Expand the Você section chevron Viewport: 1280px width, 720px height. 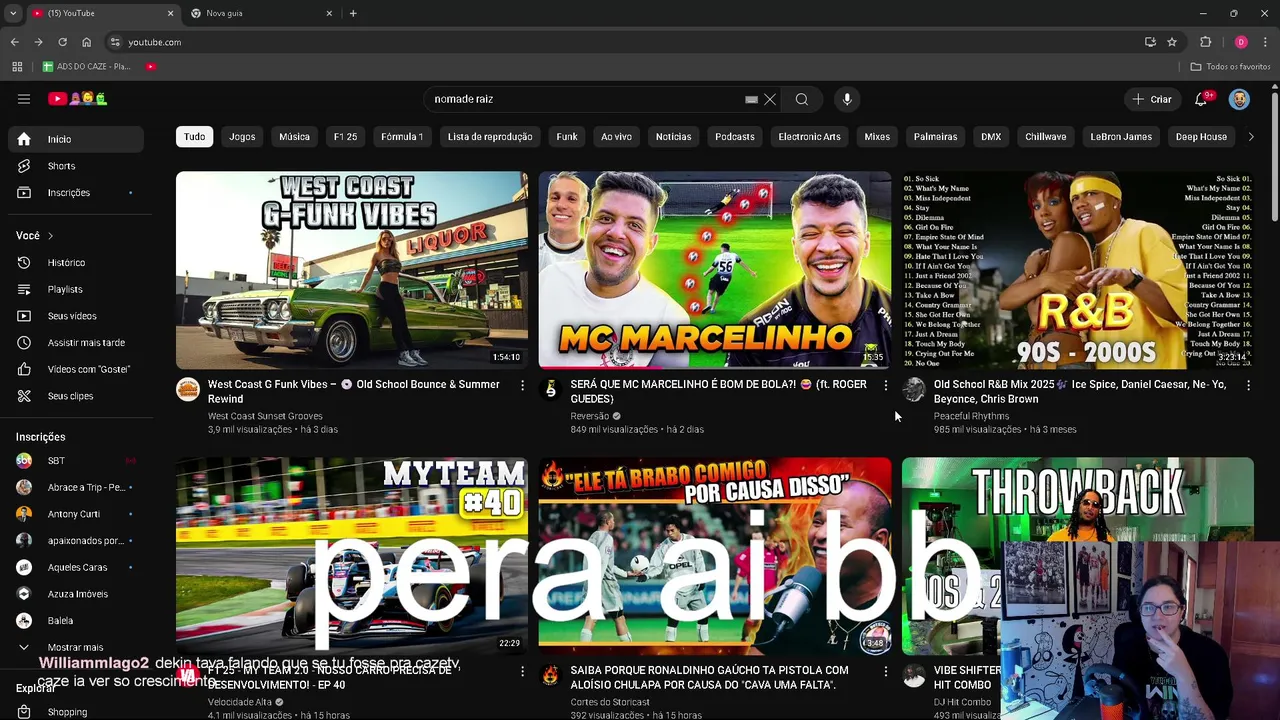[x=50, y=236]
